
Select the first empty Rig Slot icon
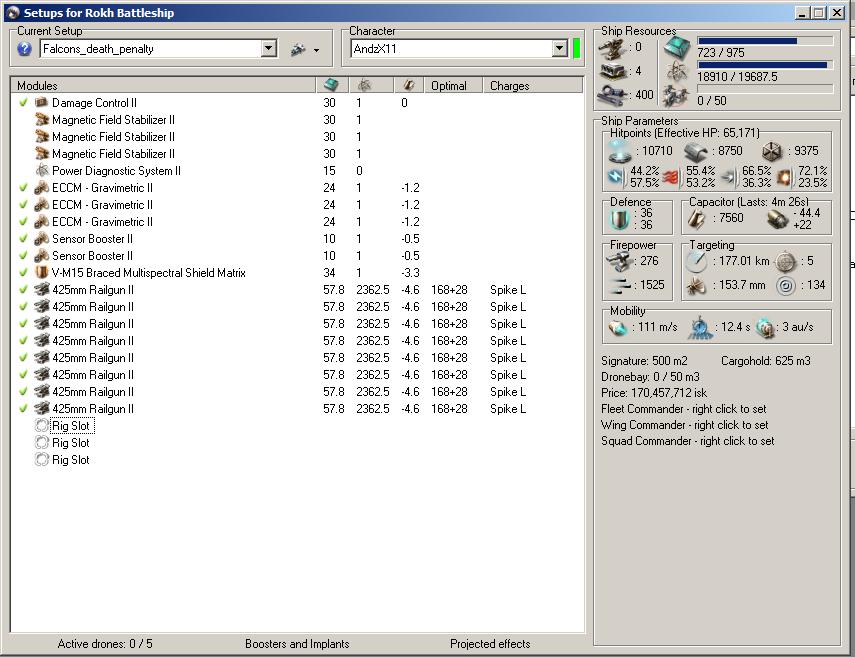coord(42,426)
